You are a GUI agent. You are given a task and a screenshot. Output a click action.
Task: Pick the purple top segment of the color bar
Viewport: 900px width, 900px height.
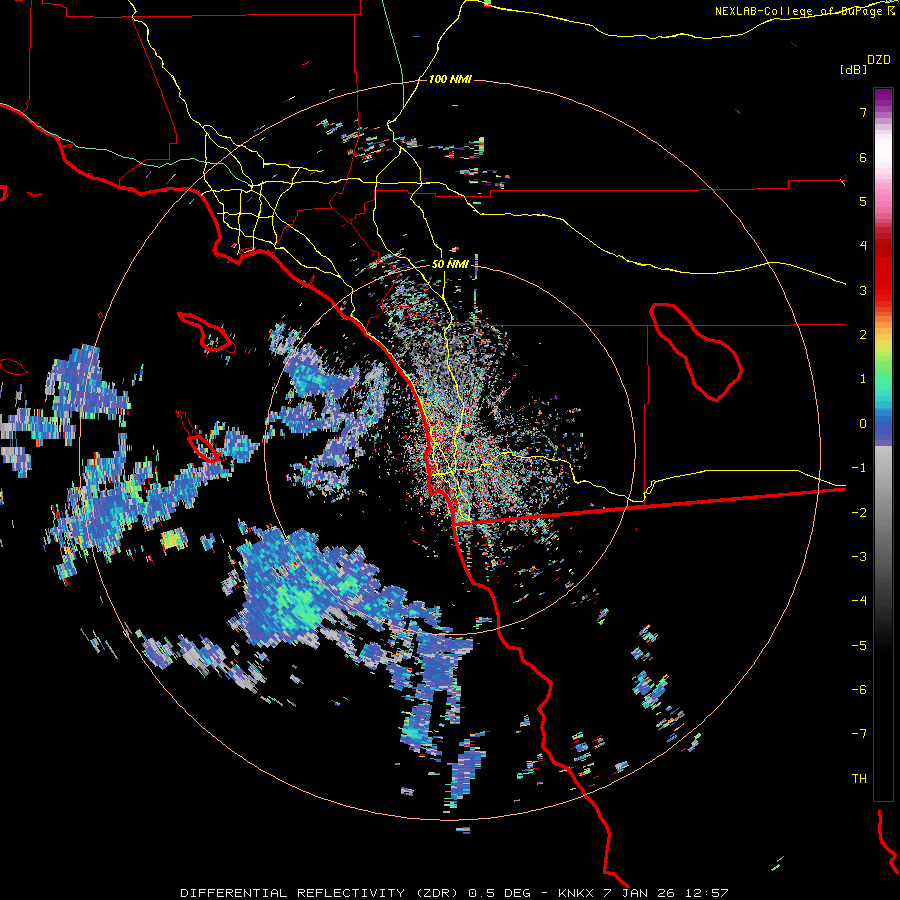click(883, 98)
